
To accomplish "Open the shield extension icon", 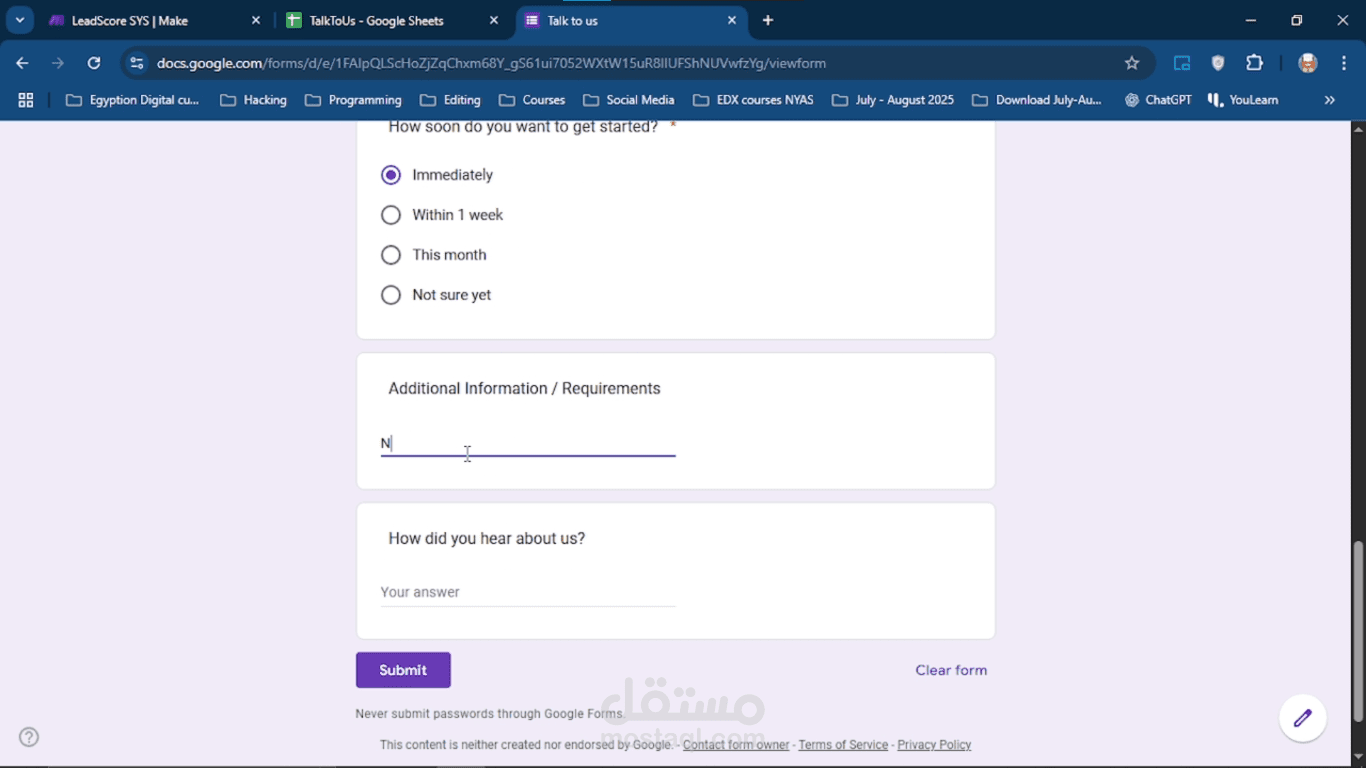I will click(1218, 63).
